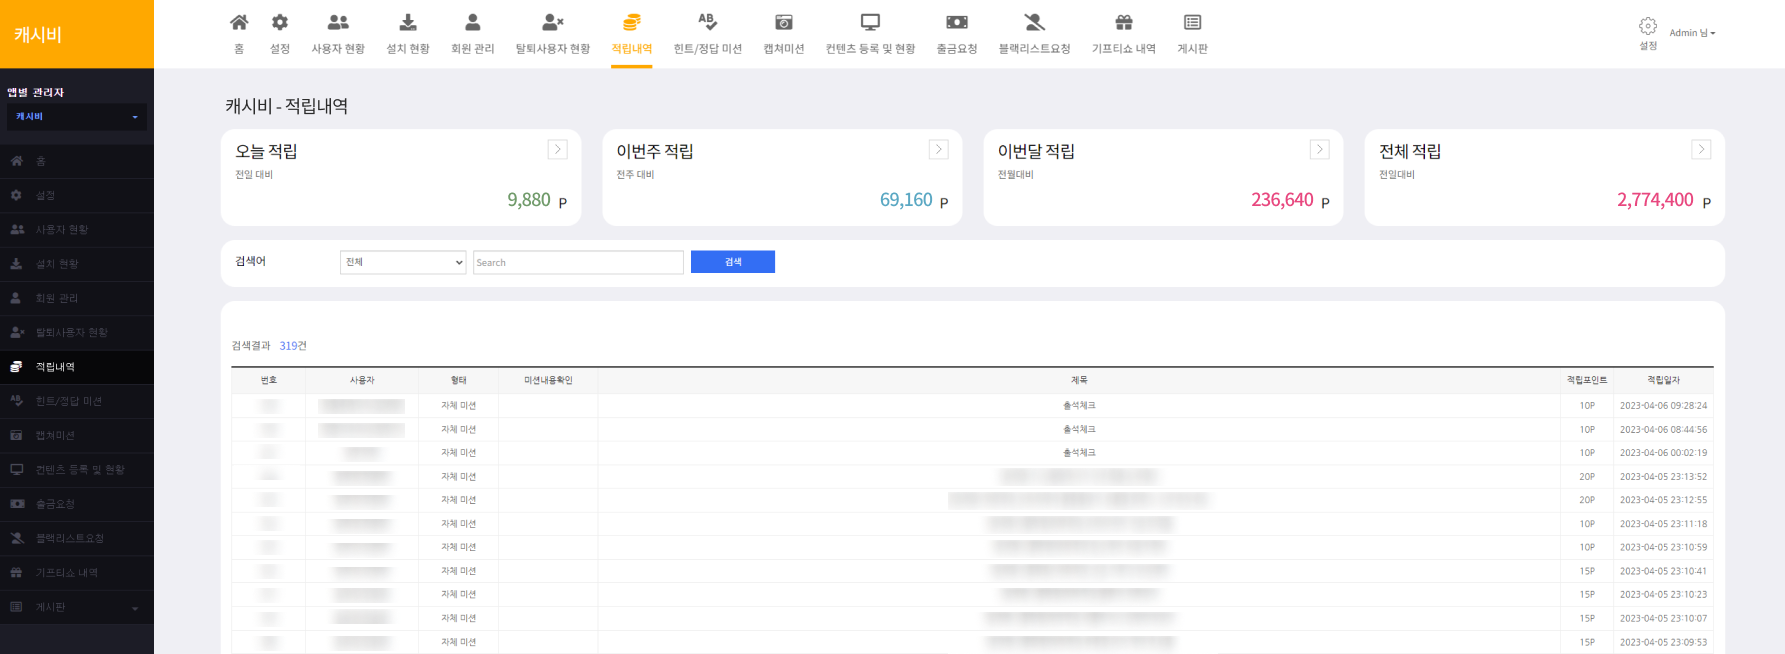
Task: Open 기프티쇼 내역 in top navigation
Action: (1124, 34)
